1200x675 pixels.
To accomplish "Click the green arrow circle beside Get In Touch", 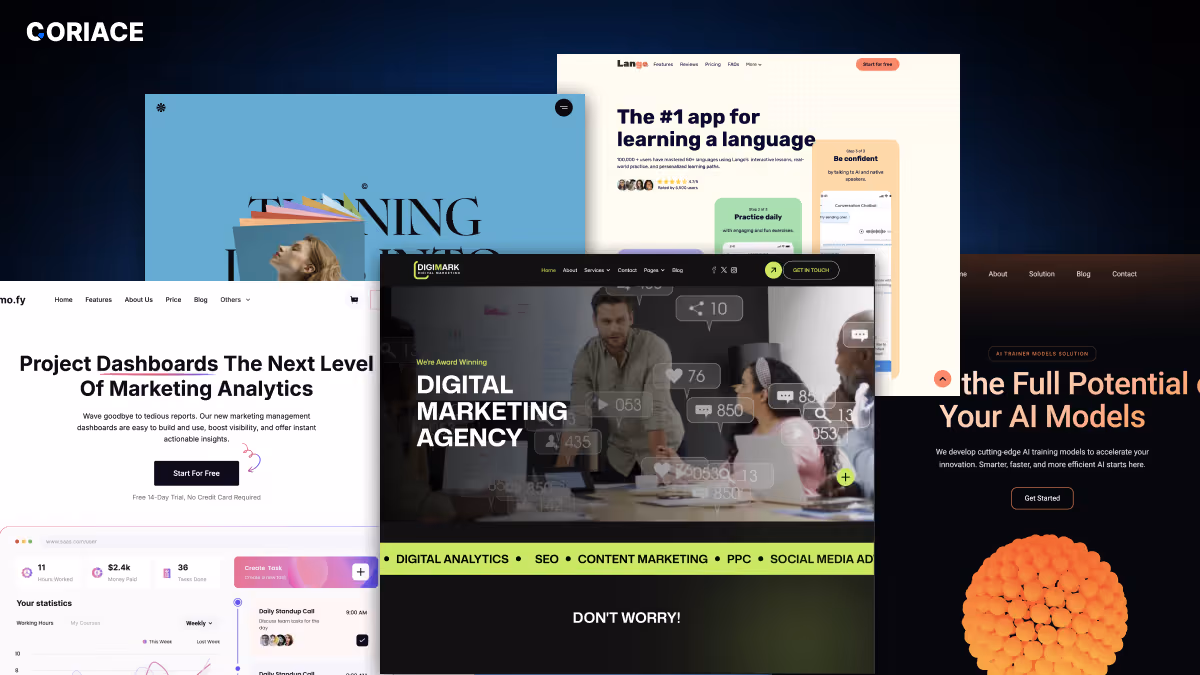I will click(x=773, y=270).
